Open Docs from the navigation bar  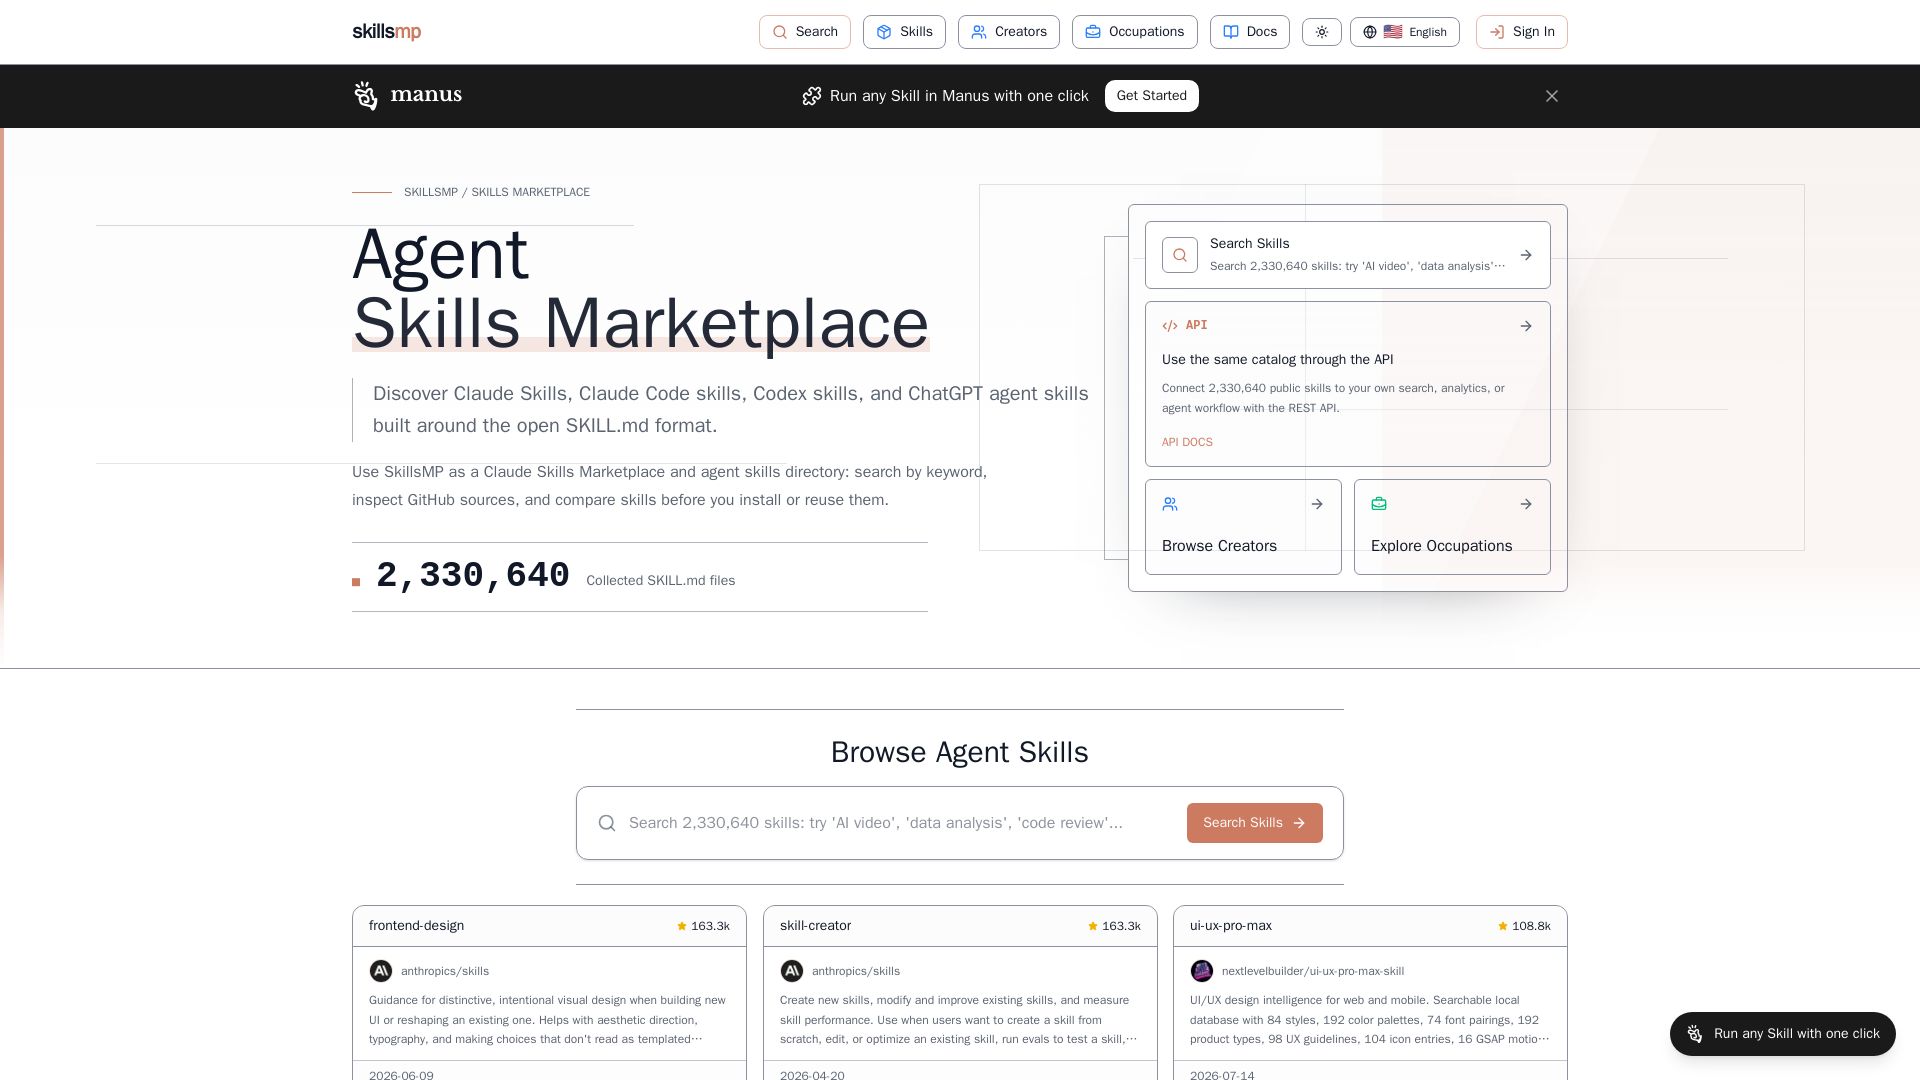pos(1250,32)
